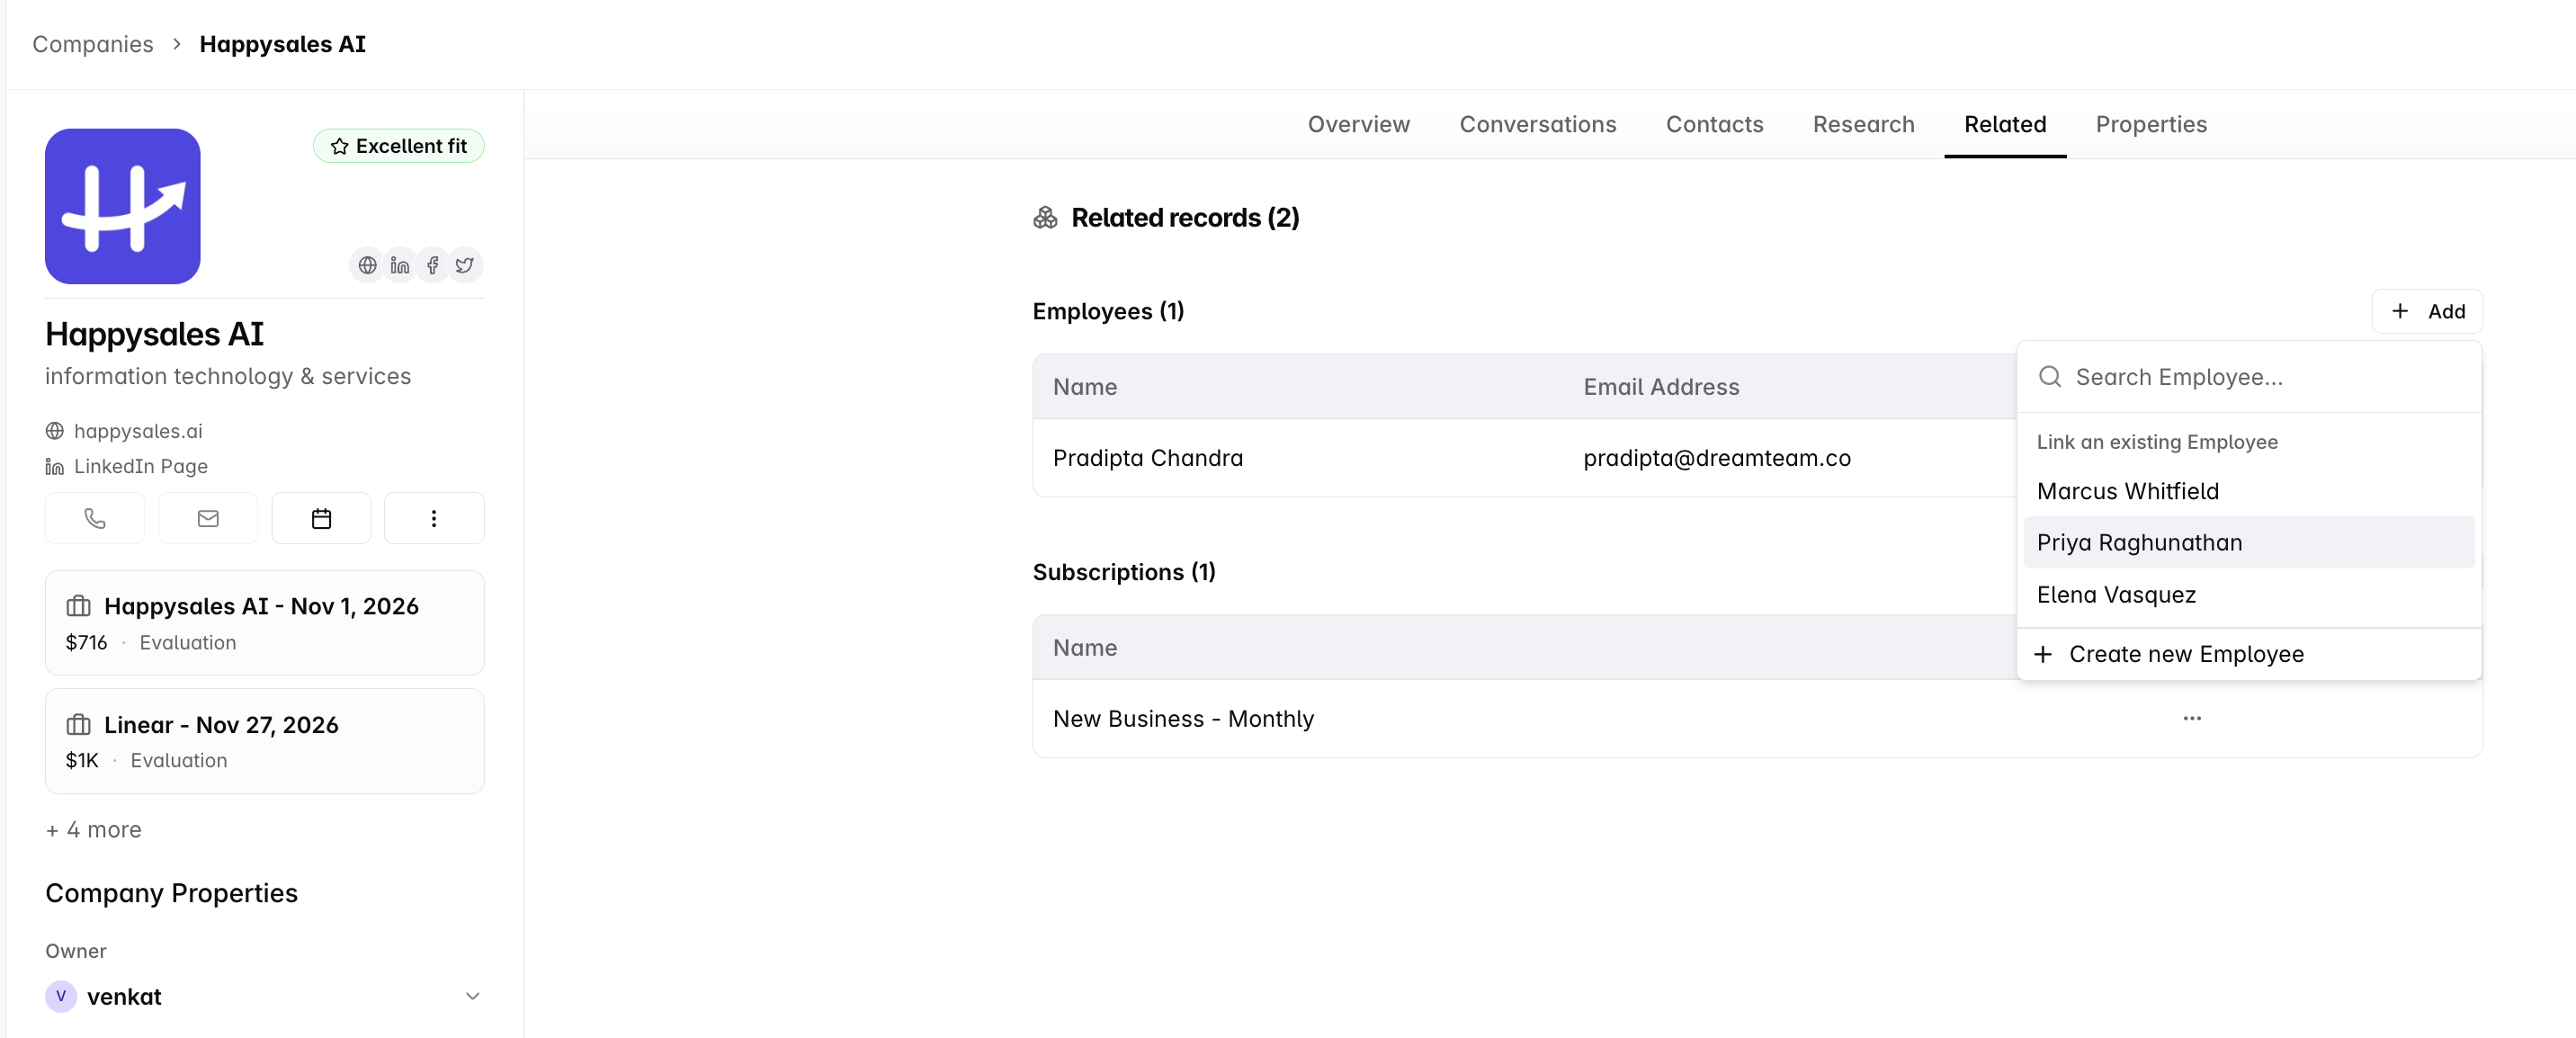Viewport: 2576px width, 1038px height.
Task: Select Elena Vasquez from employee list
Action: click(2249, 594)
